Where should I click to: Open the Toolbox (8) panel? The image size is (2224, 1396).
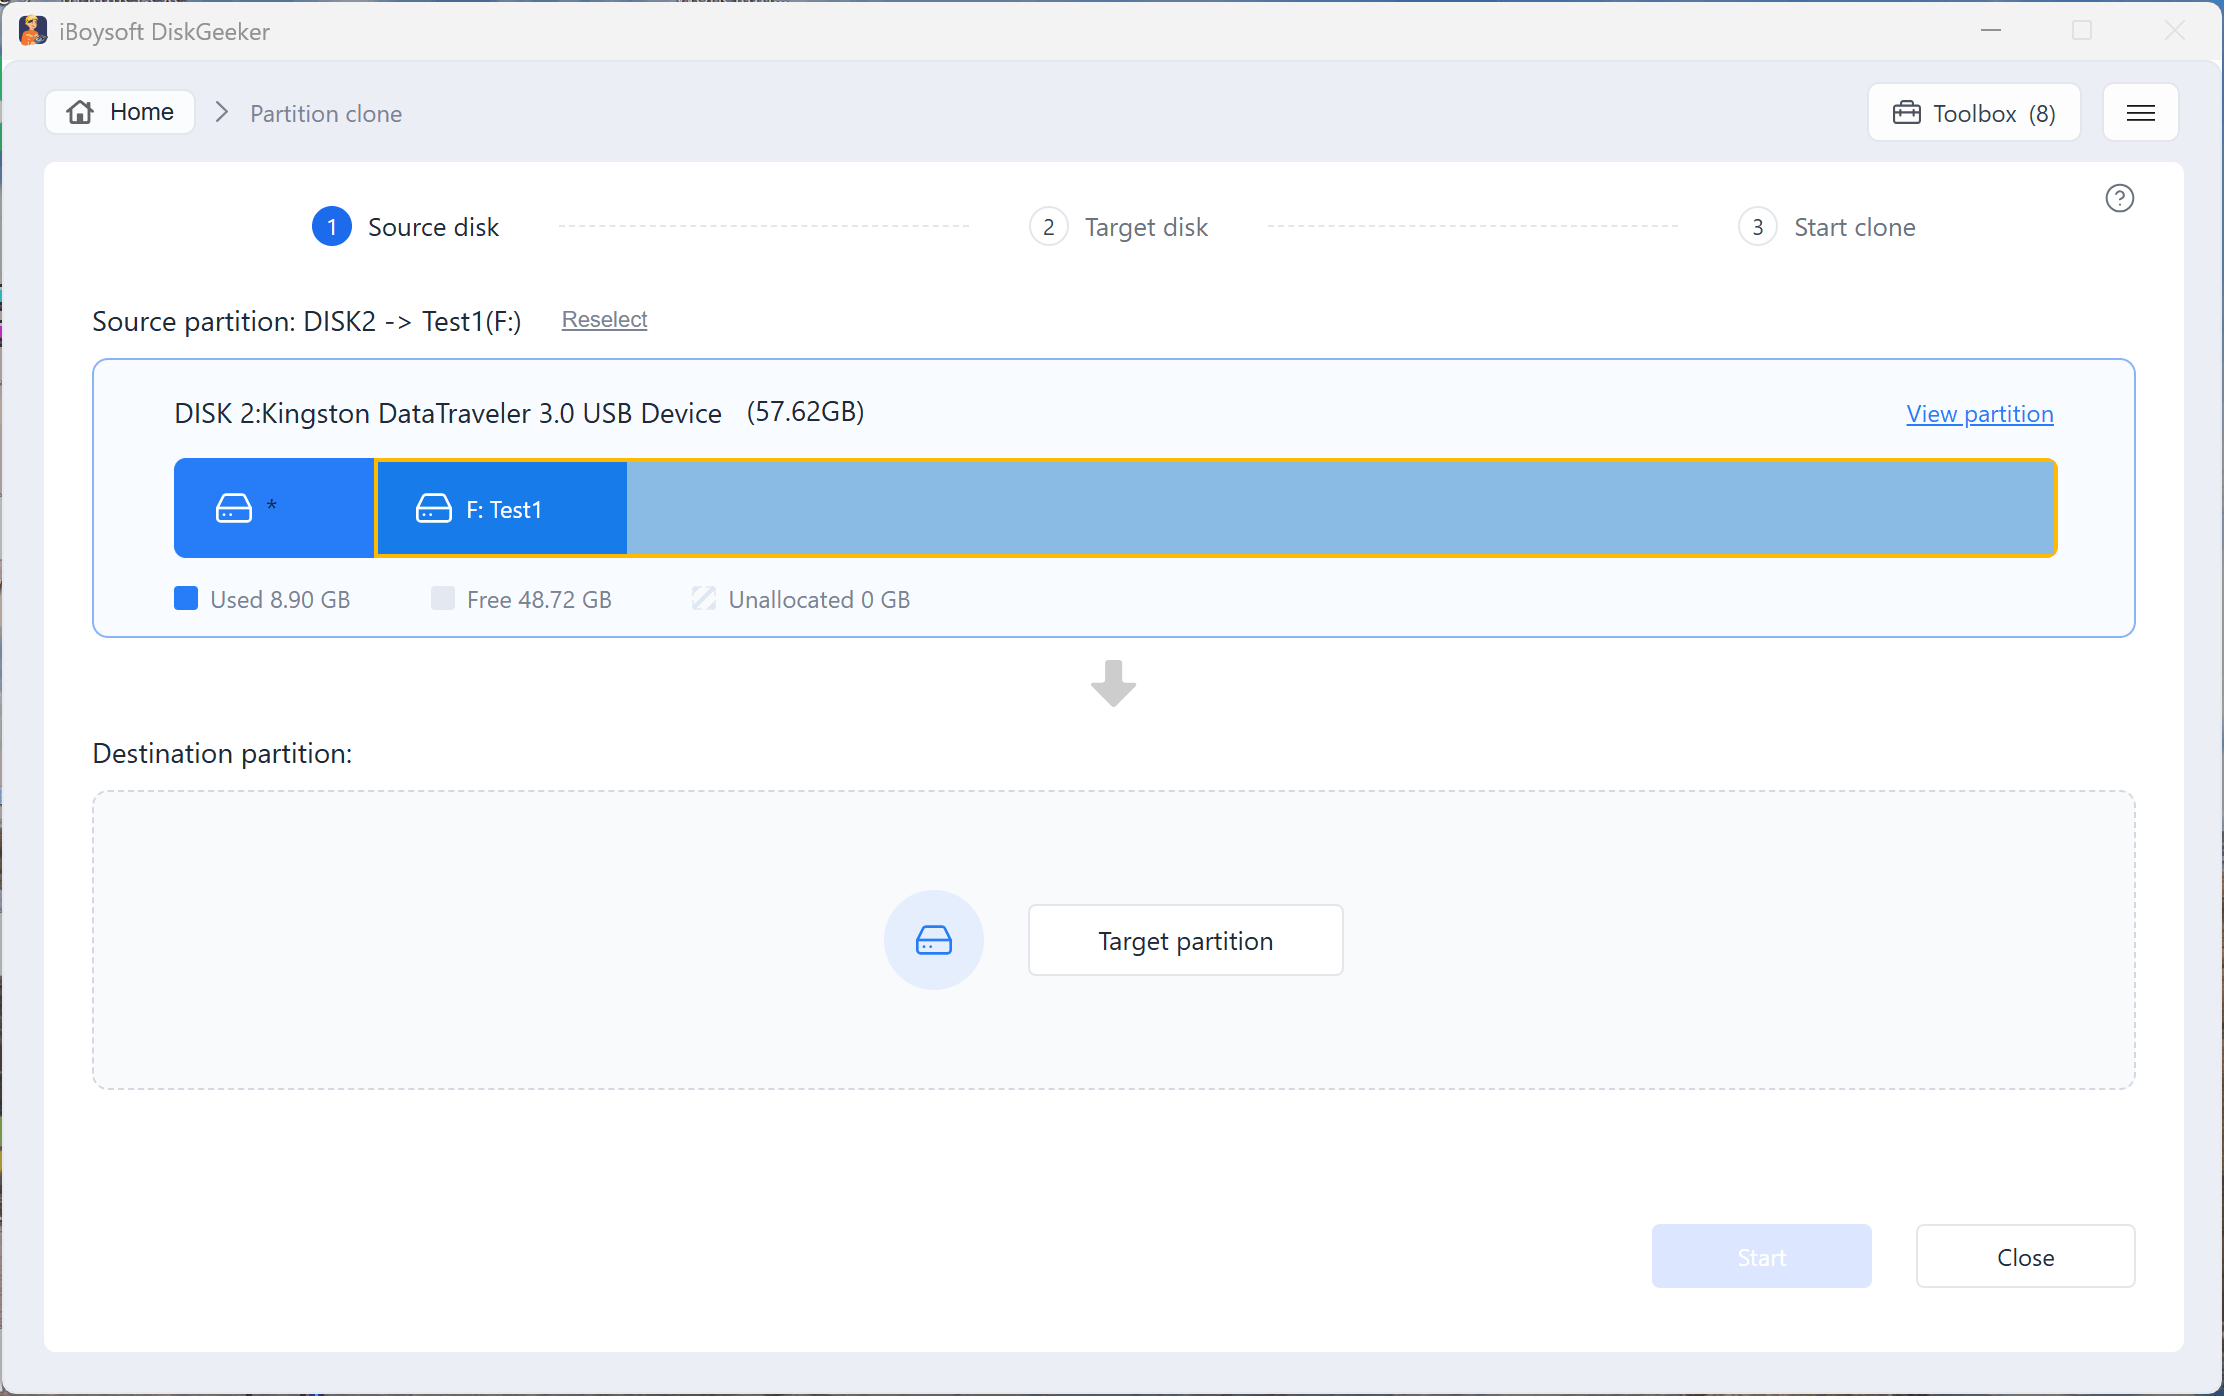(x=1974, y=113)
